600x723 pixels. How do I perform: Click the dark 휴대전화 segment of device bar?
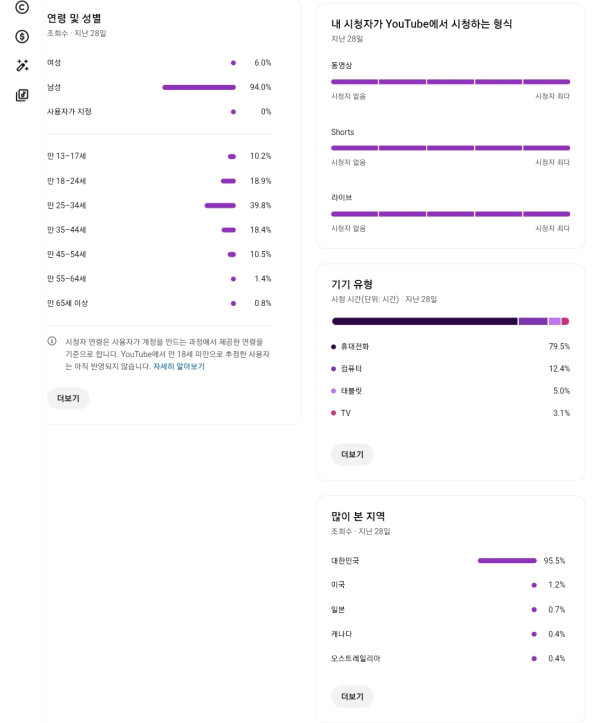coord(424,321)
